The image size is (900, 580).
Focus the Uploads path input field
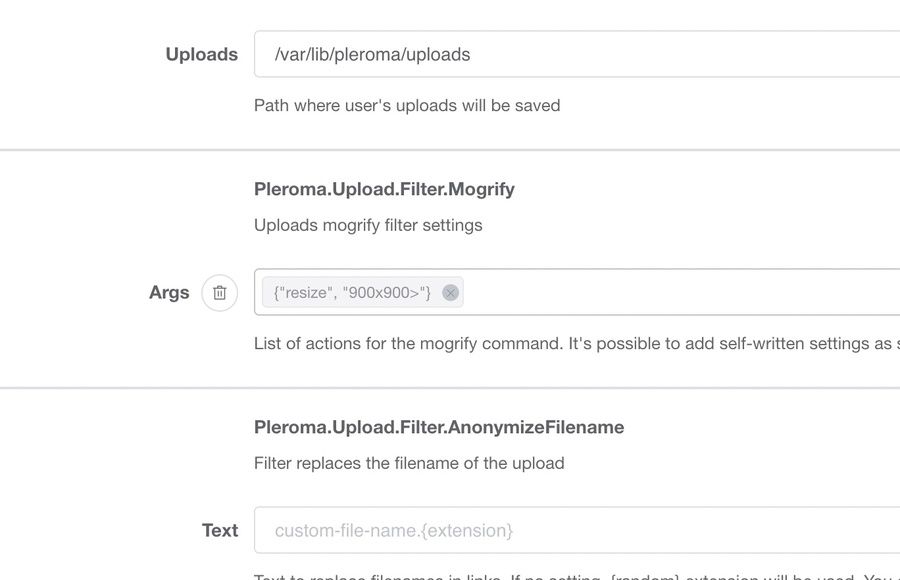[x=577, y=54]
